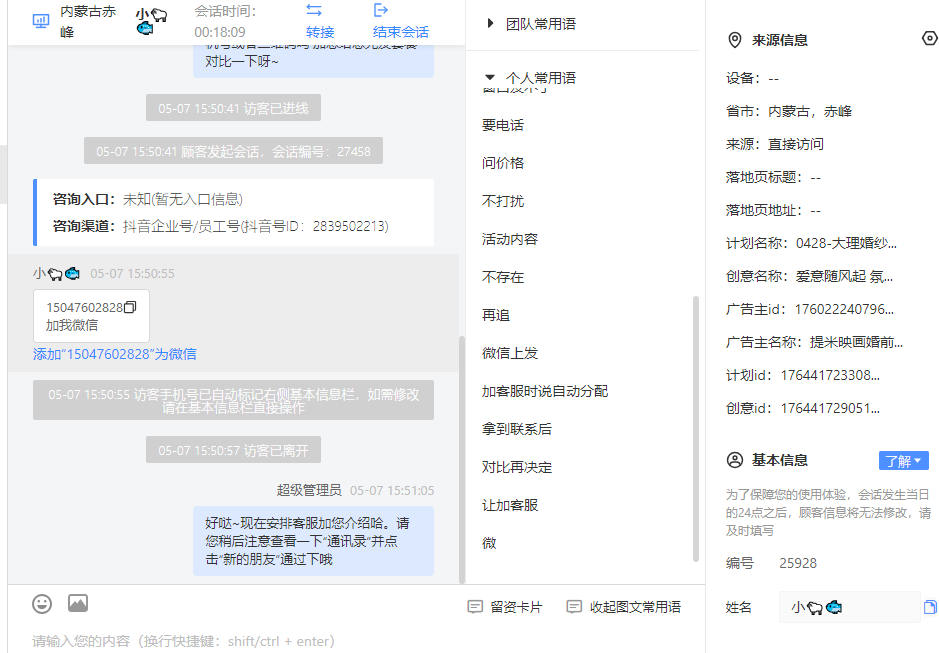Click the 省市 内蒙古，赤峰 entry
The height and width of the screenshot is (653, 939).
tap(789, 111)
